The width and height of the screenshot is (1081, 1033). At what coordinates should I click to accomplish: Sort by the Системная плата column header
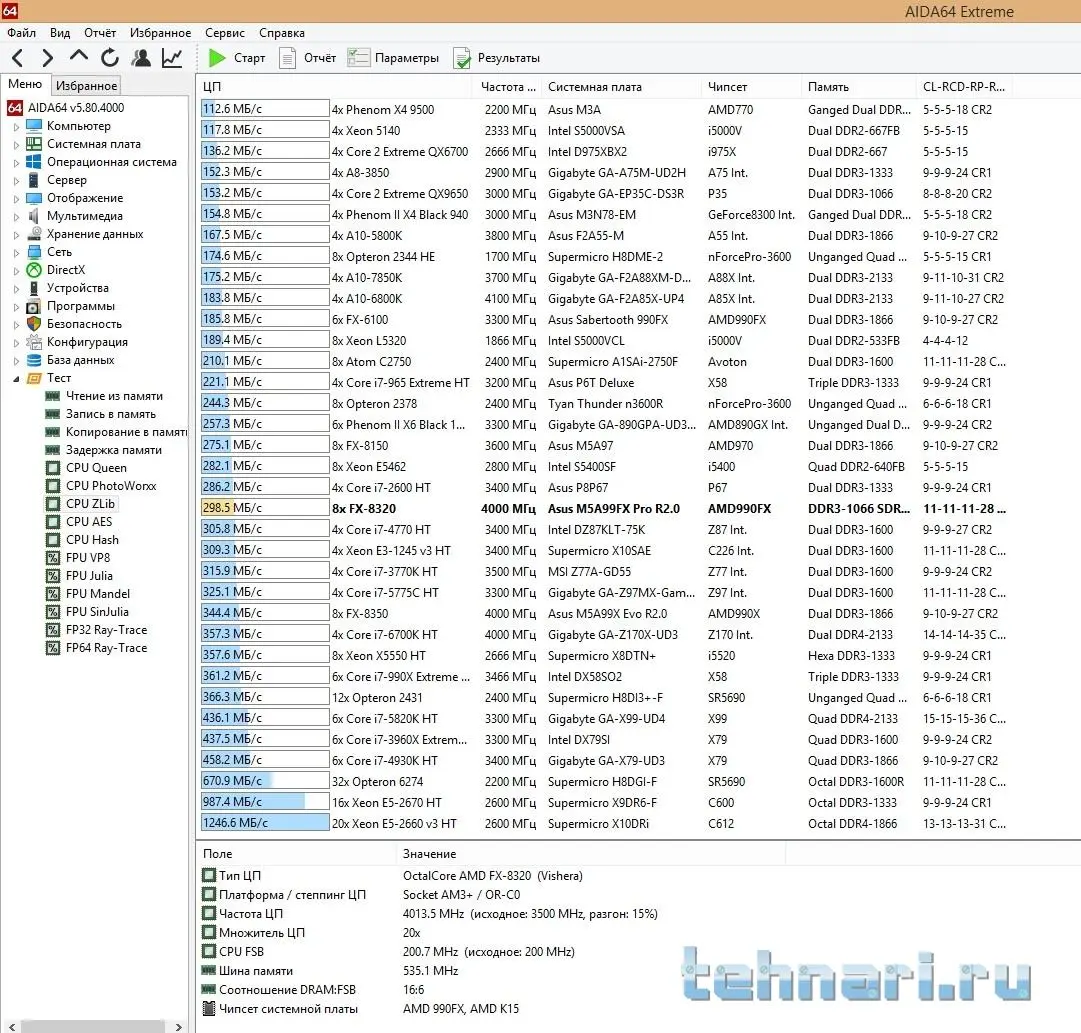(620, 87)
